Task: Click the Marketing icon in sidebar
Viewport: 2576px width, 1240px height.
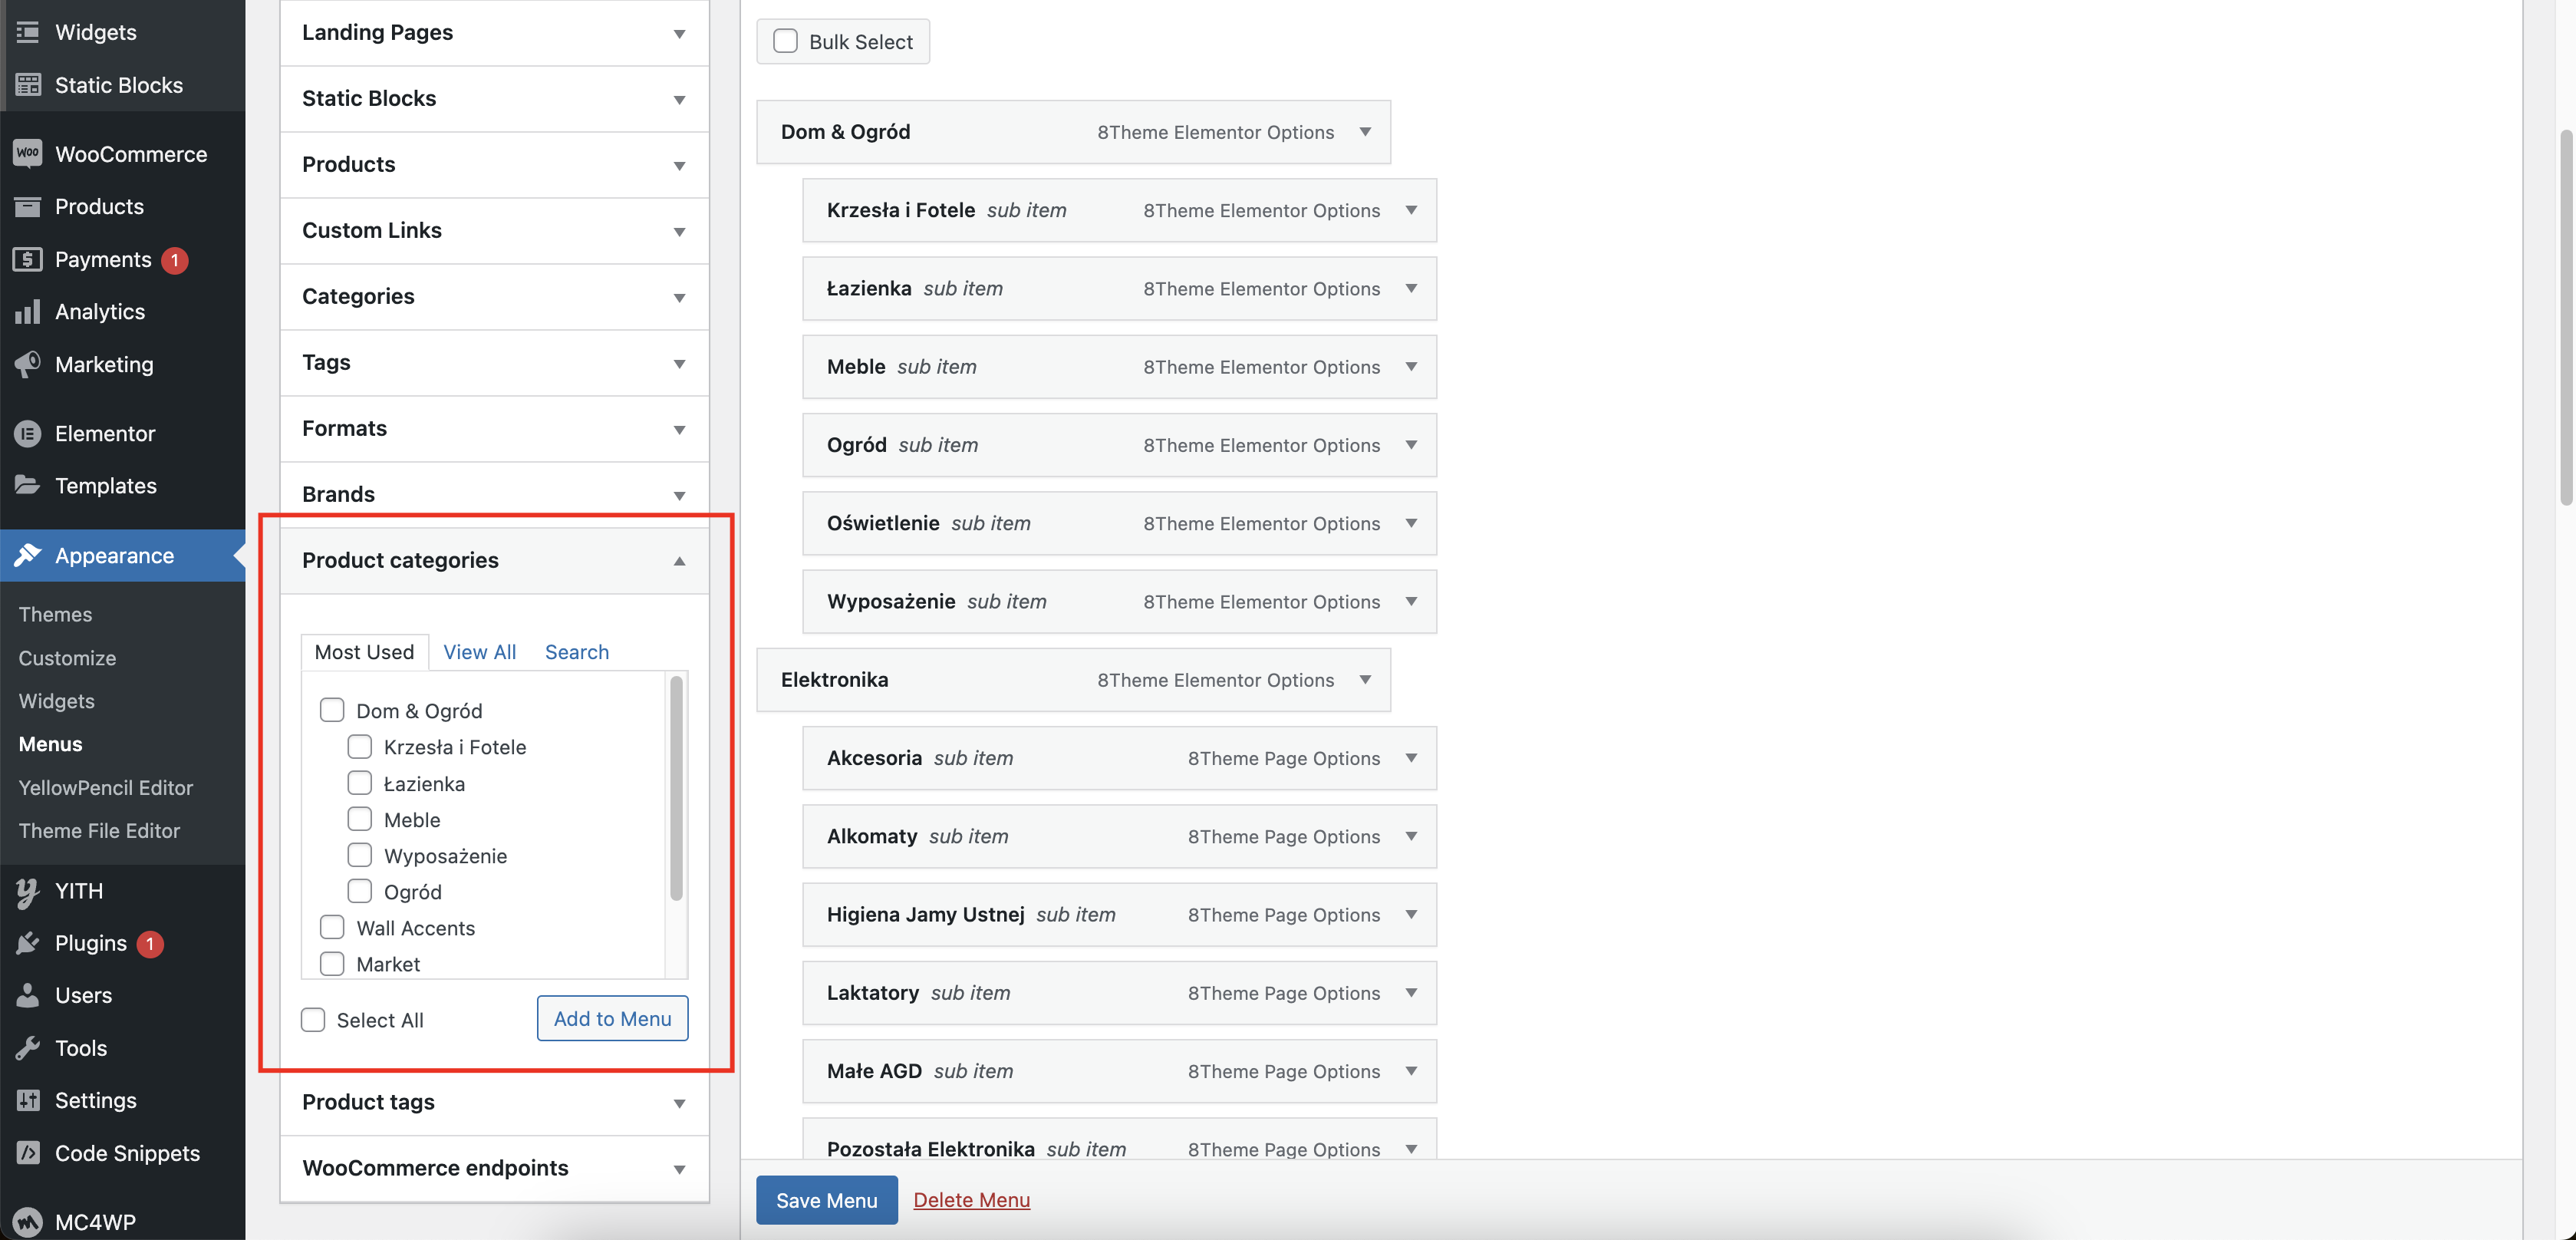Action: [x=30, y=366]
